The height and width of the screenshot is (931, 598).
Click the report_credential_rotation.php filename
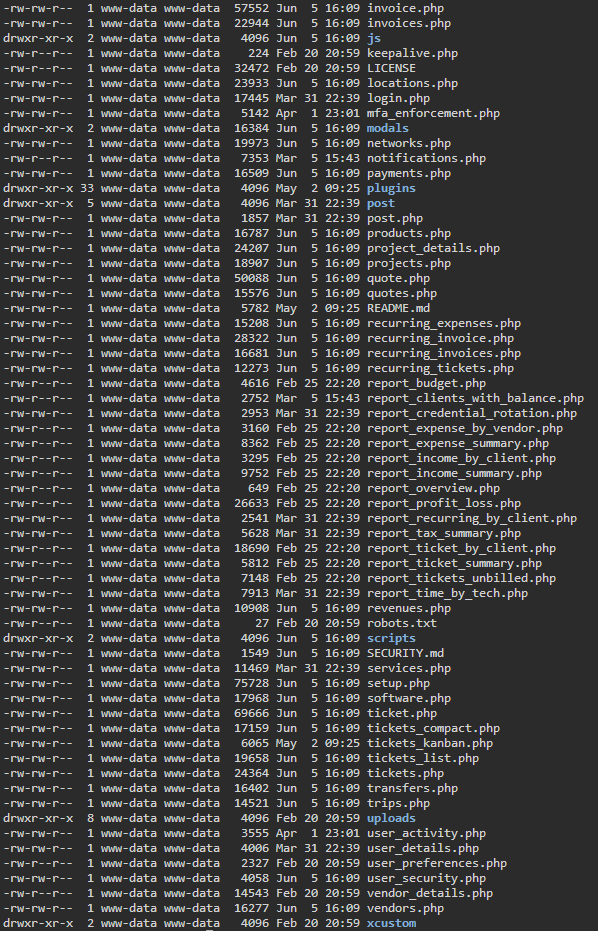[472, 413]
